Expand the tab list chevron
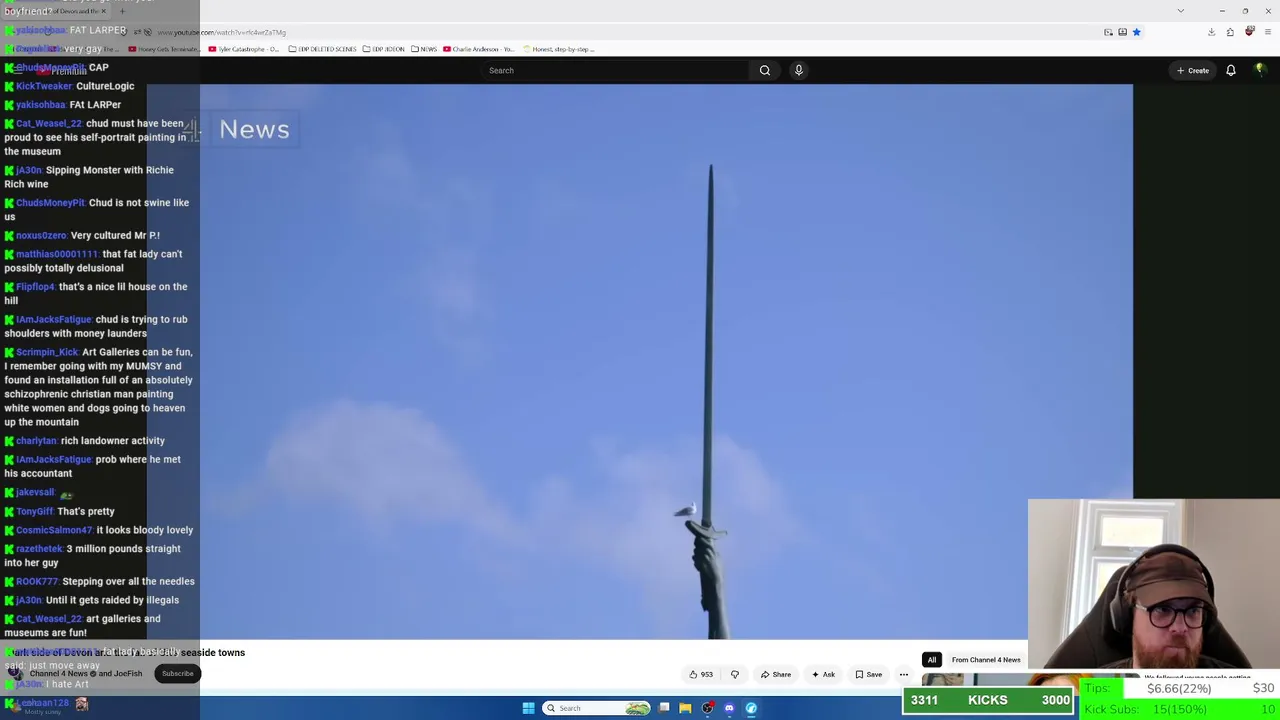The height and width of the screenshot is (720, 1280). click(1180, 11)
